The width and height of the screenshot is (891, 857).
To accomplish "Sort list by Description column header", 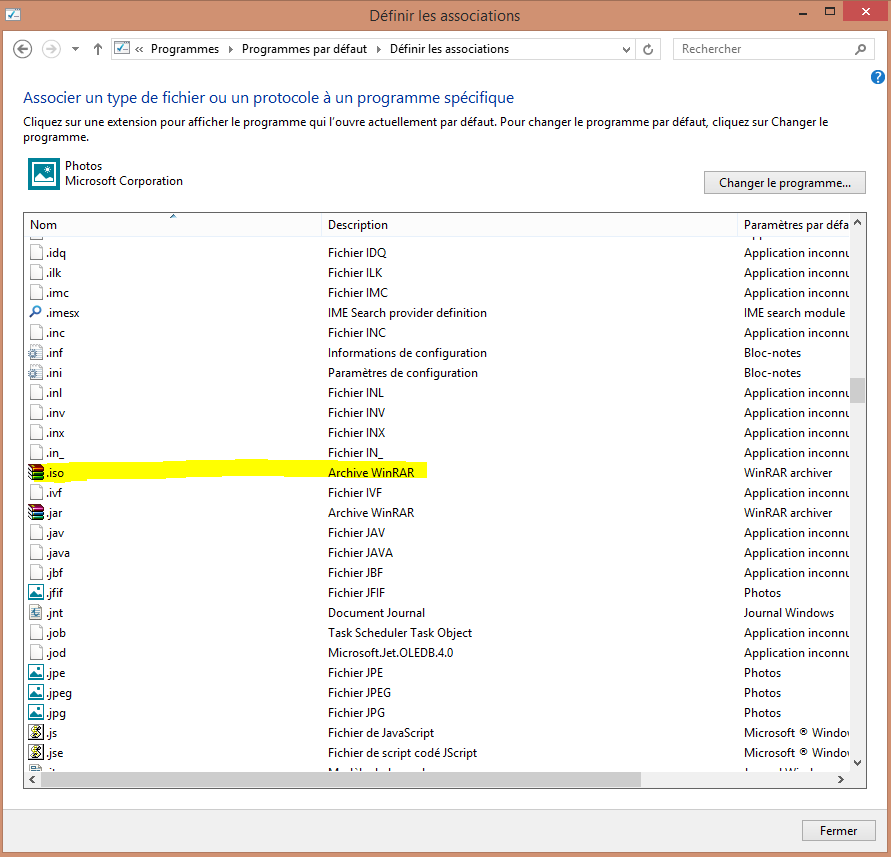I will 528,225.
